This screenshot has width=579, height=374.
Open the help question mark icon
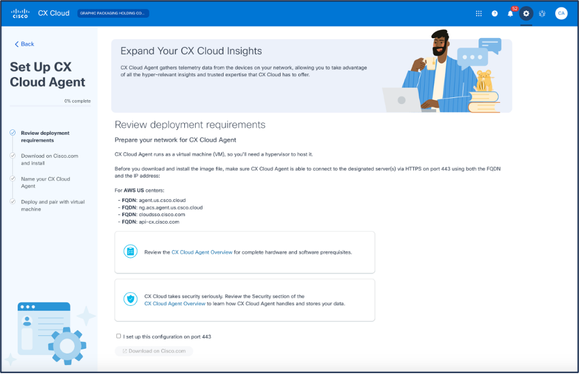(494, 14)
